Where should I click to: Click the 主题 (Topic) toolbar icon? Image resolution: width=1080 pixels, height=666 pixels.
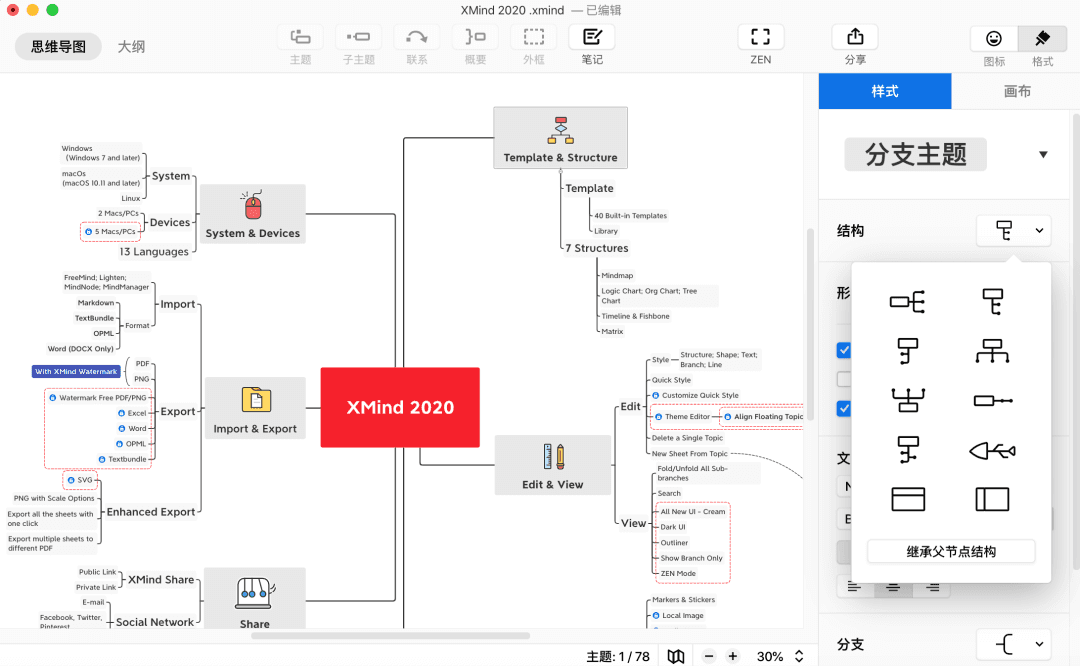pyautogui.click(x=300, y=37)
